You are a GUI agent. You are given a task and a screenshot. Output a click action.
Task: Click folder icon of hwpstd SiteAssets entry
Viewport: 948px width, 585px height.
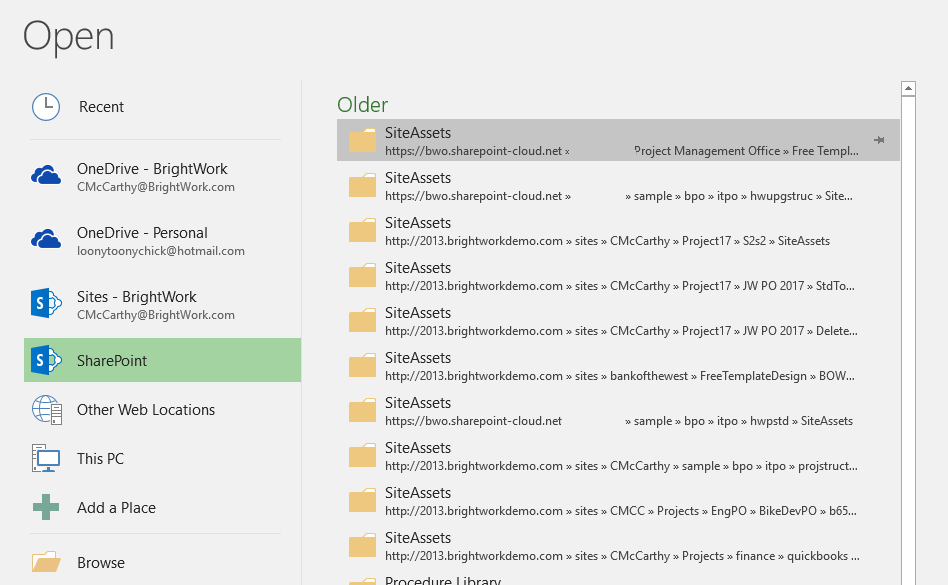(362, 410)
